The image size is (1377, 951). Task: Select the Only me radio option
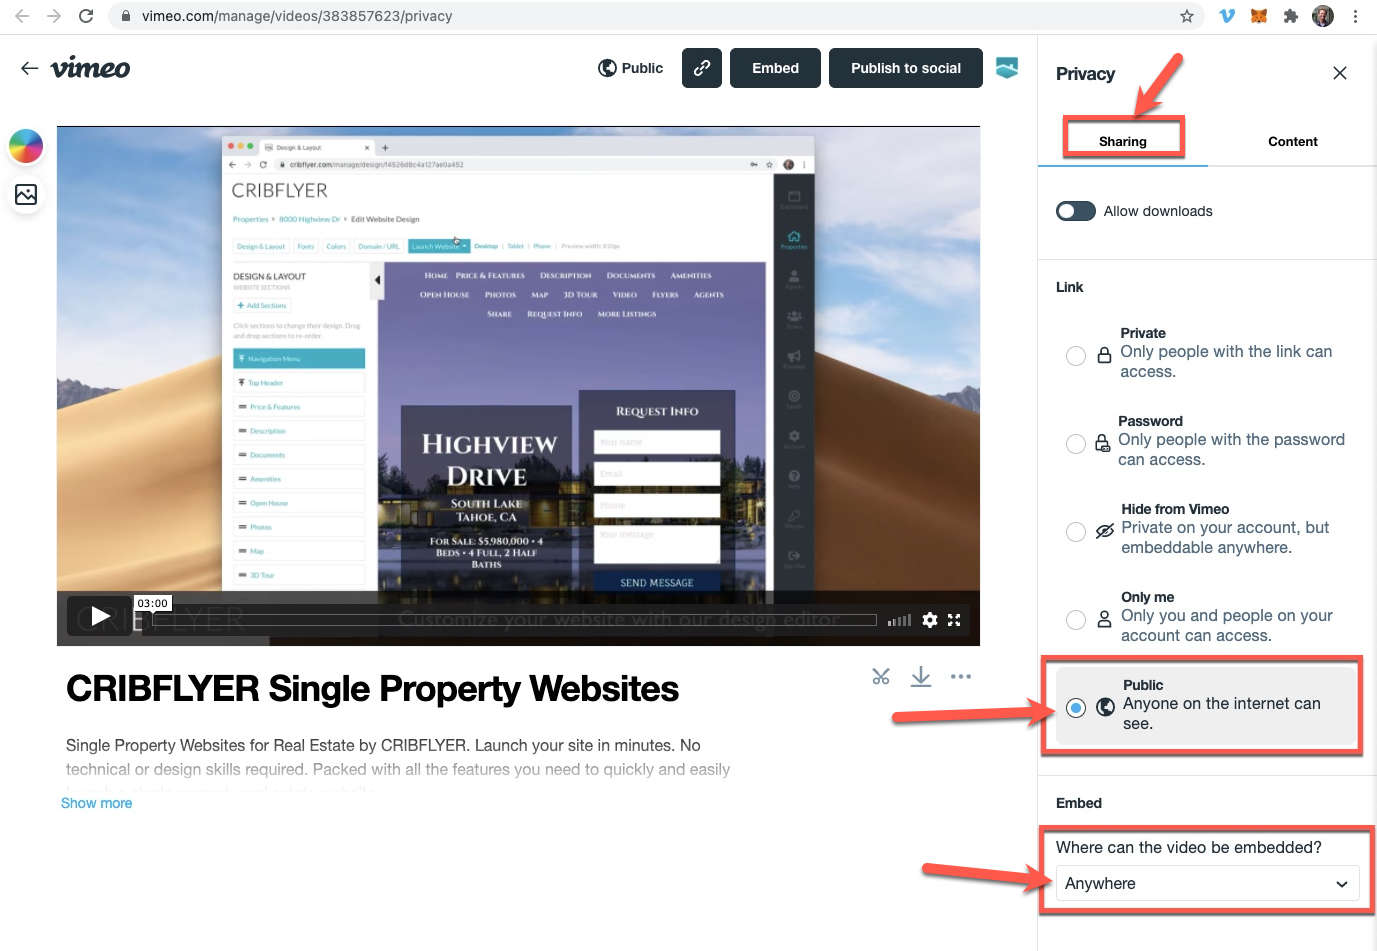(x=1076, y=620)
